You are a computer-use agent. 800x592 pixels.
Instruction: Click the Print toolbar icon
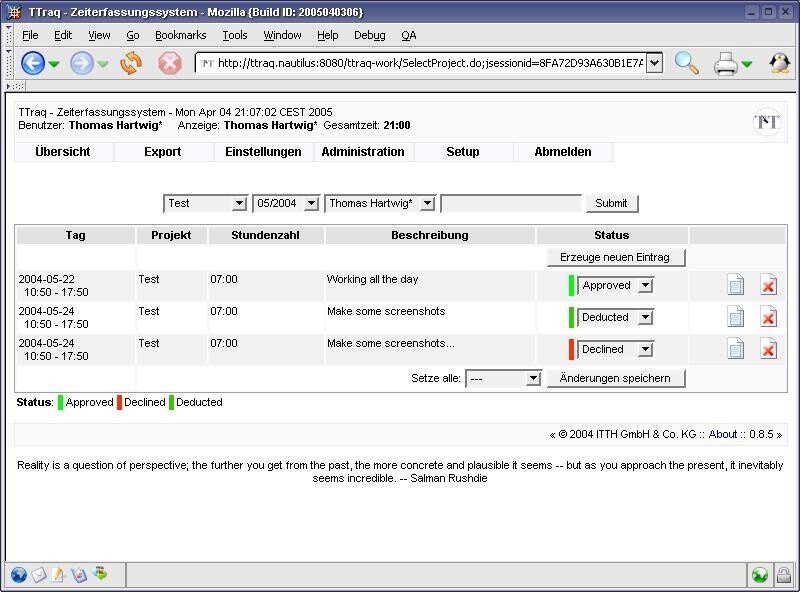[726, 64]
